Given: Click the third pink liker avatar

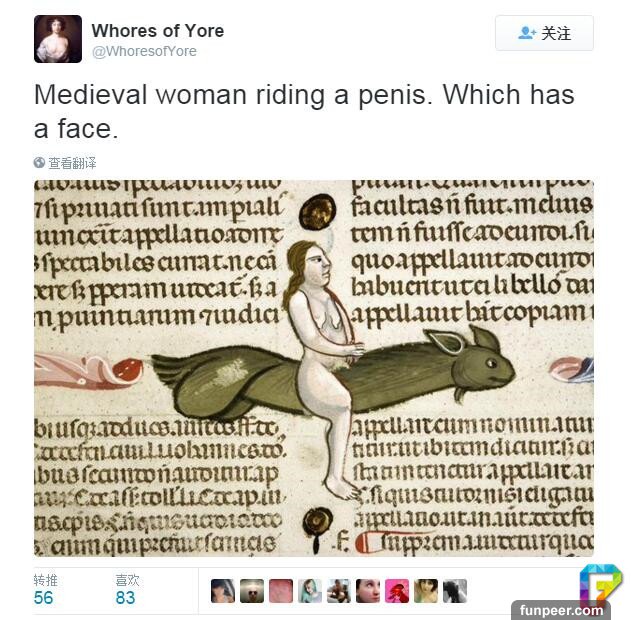Looking at the screenshot, I should (281, 591).
